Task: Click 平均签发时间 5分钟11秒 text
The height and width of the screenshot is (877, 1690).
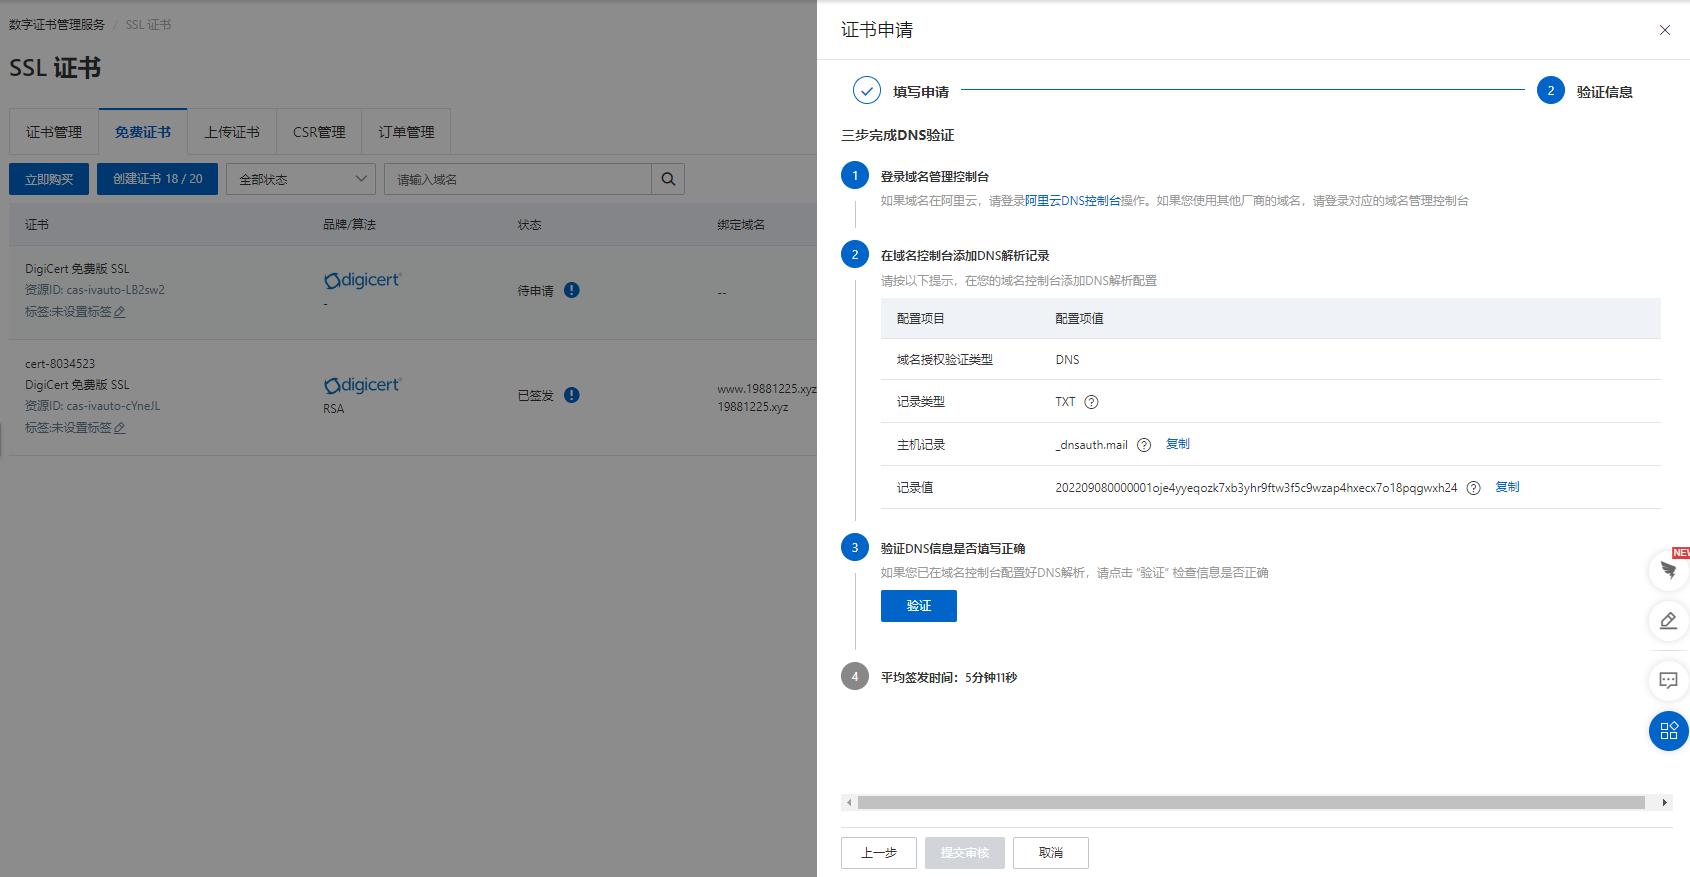Action: (949, 678)
